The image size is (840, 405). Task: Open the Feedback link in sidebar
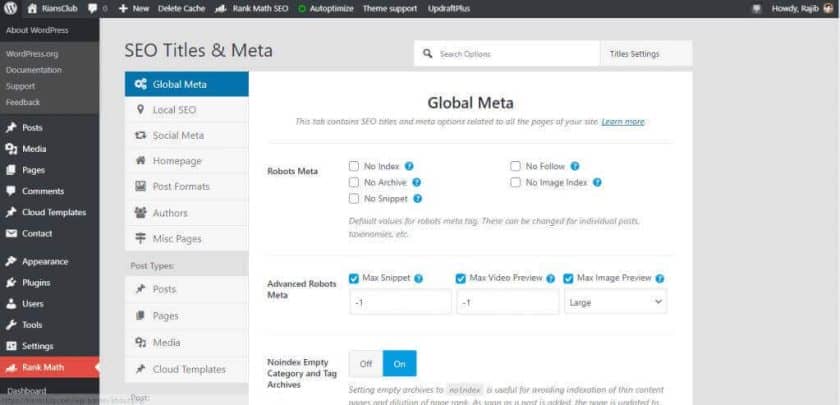(x=23, y=102)
